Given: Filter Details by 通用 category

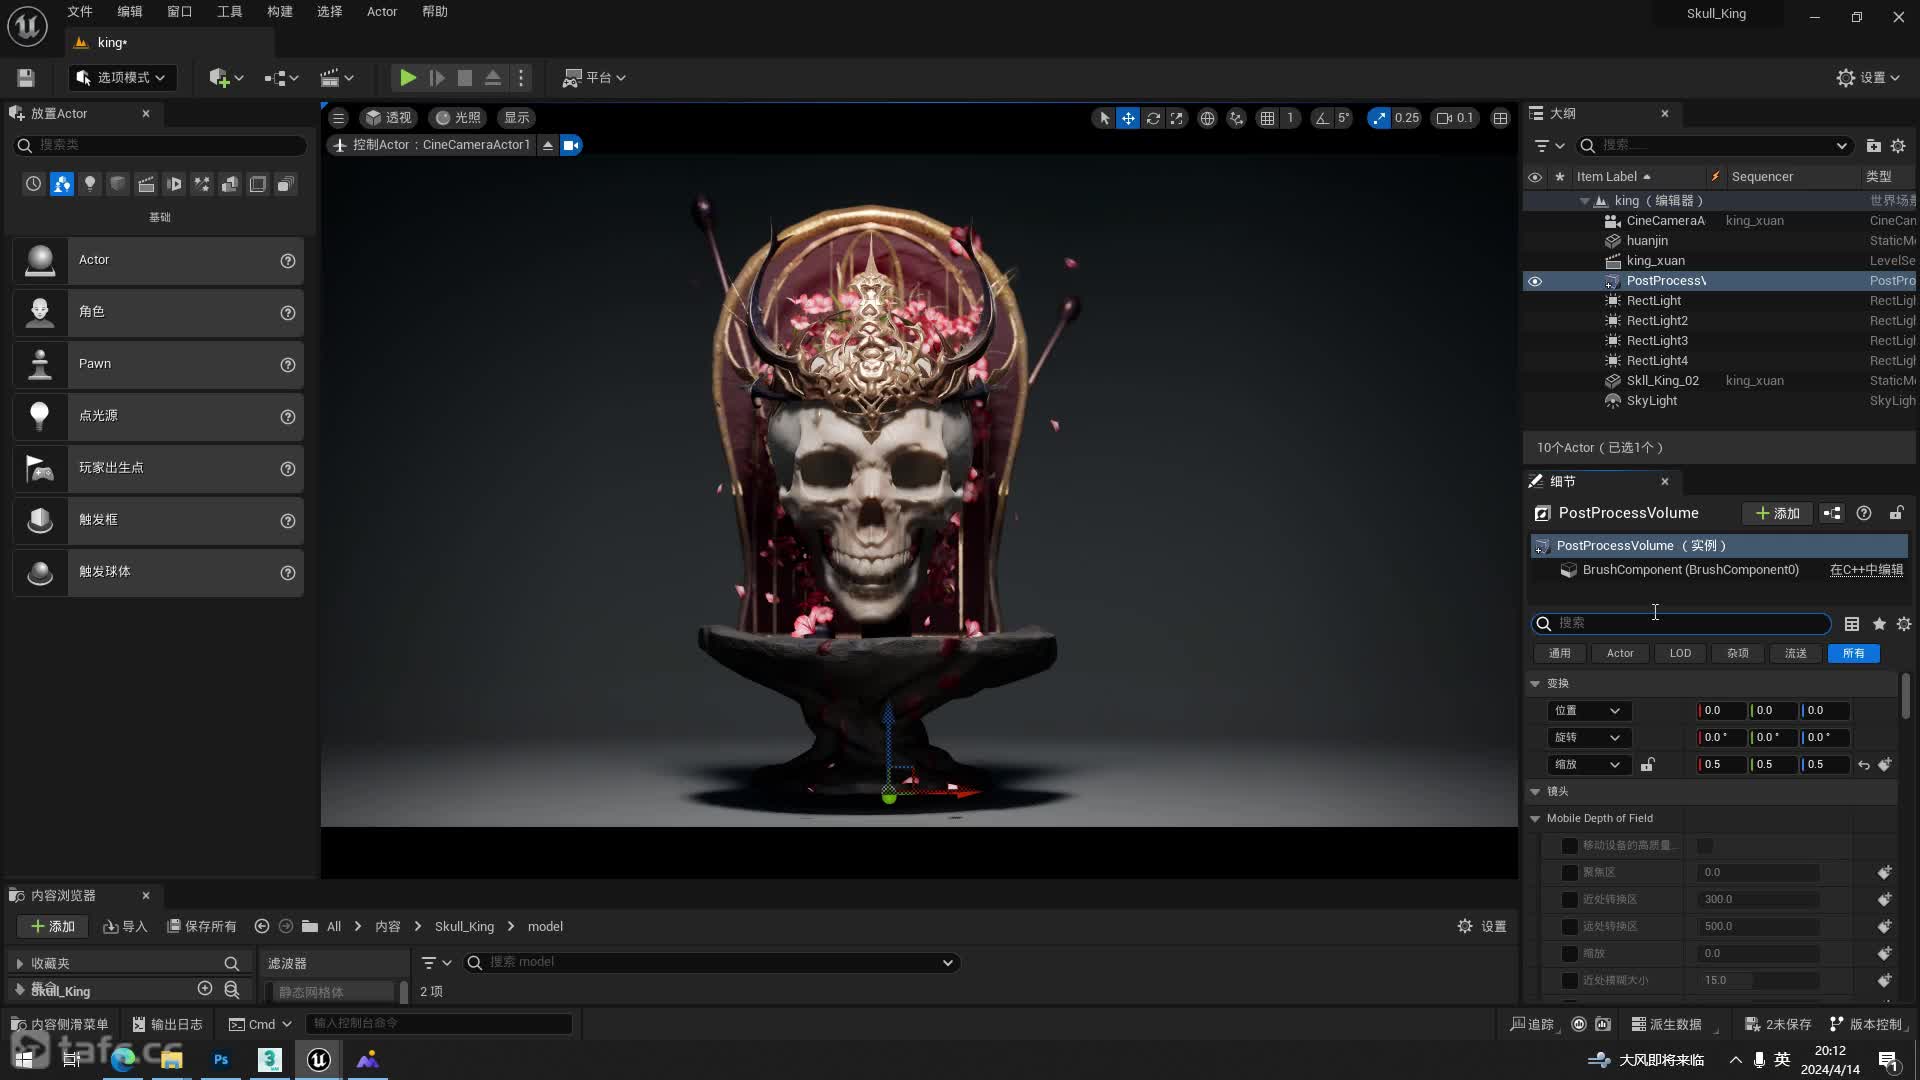Looking at the screenshot, I should (1560, 654).
